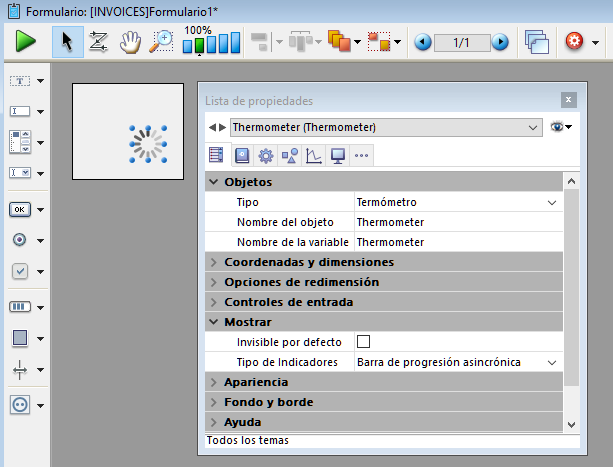The image size is (613, 467).
Task: Select the magnifier zoom tool
Action: 160,42
